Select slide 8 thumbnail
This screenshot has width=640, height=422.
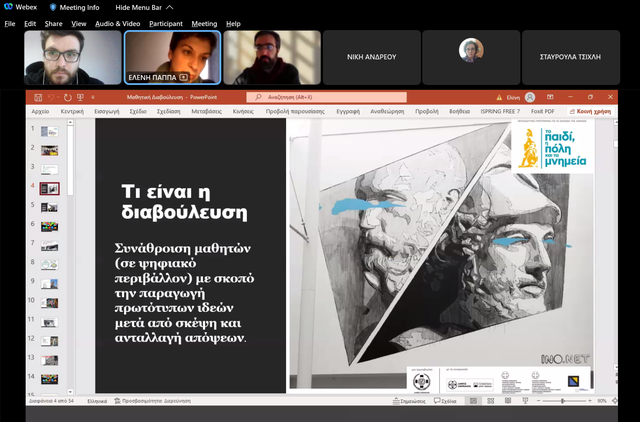pyautogui.click(x=49, y=264)
